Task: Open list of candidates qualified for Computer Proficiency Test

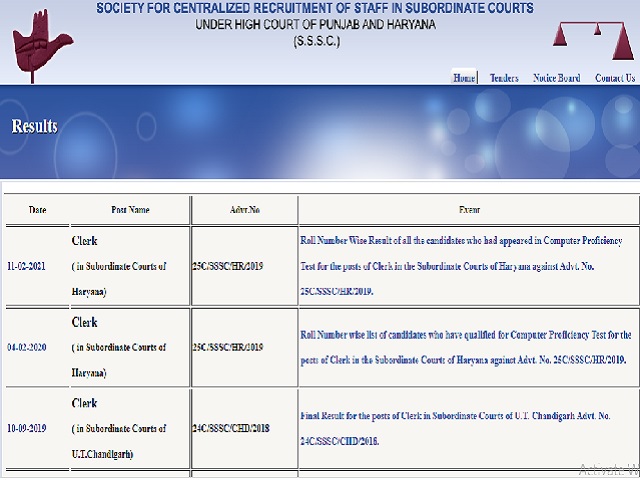Action: point(466,347)
